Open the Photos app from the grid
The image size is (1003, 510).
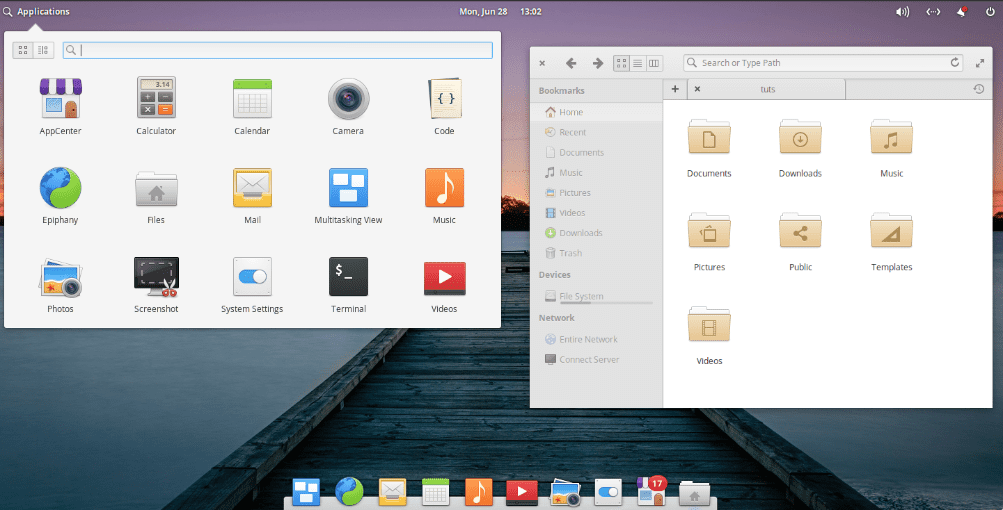tap(60, 285)
